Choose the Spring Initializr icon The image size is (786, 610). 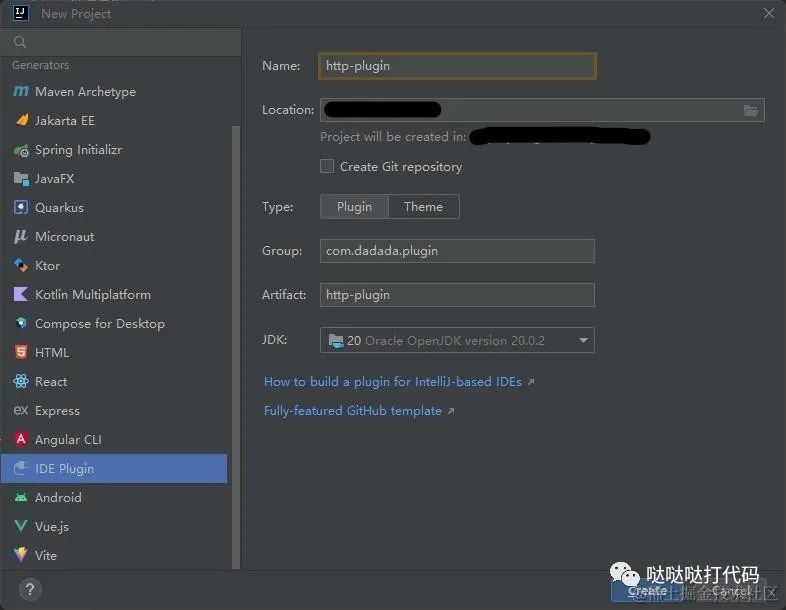21,150
